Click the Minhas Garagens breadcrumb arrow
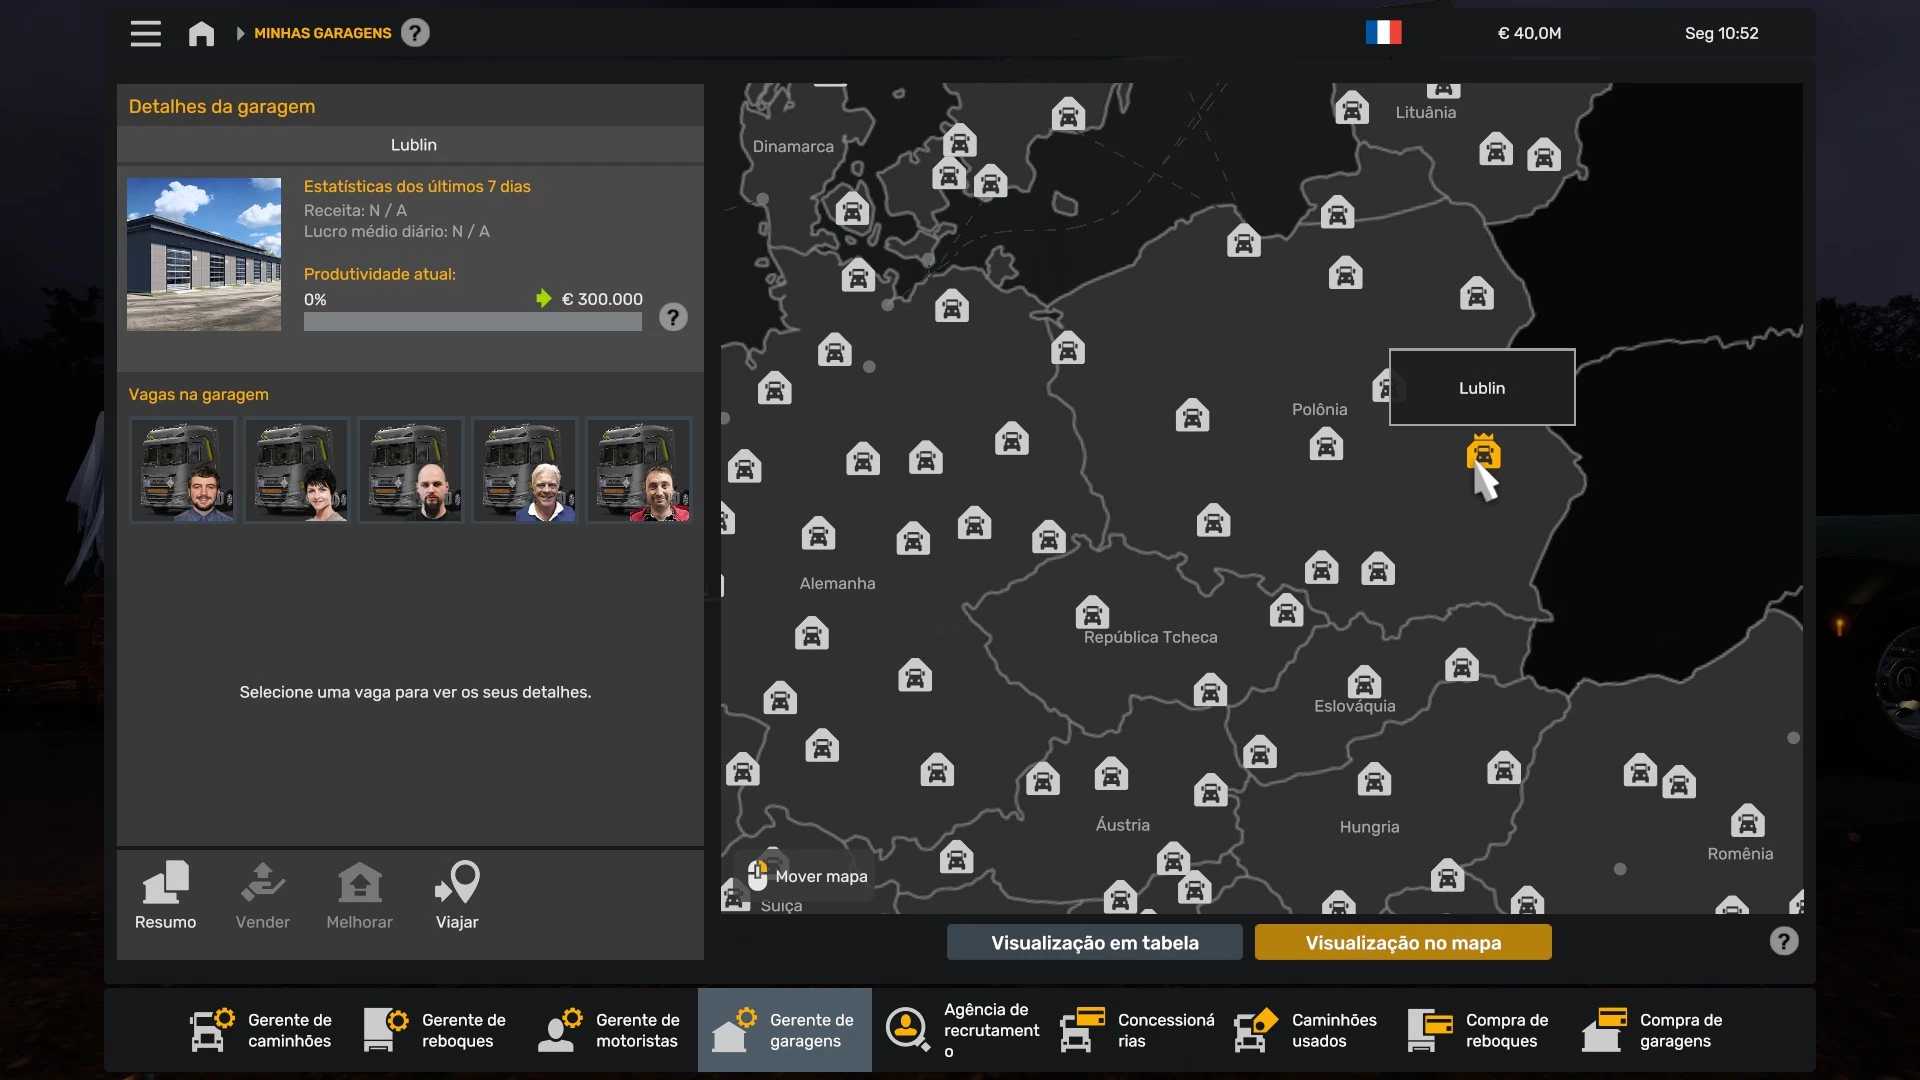This screenshot has height=1080, width=1920. point(240,34)
